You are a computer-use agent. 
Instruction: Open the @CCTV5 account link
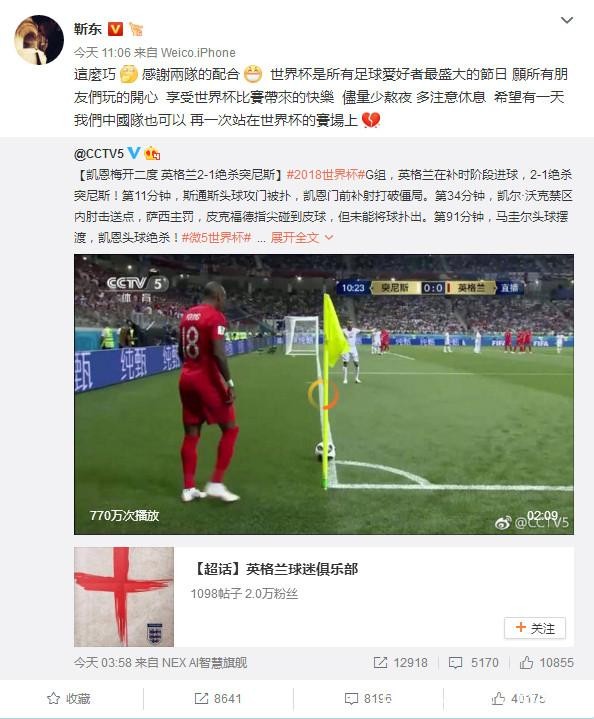[x=99, y=154]
